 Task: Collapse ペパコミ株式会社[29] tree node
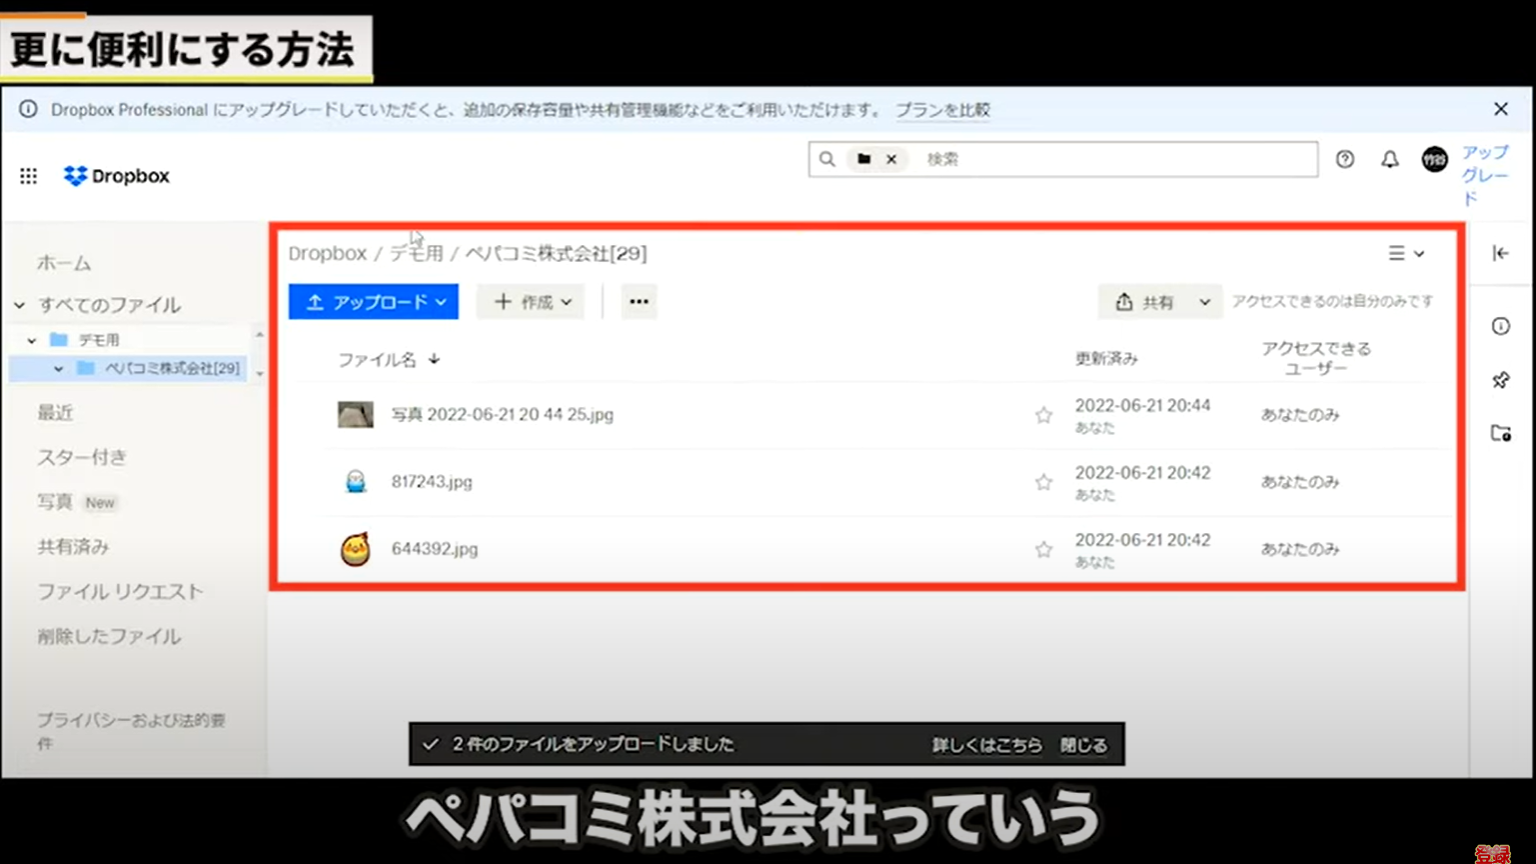pyautogui.click(x=59, y=369)
